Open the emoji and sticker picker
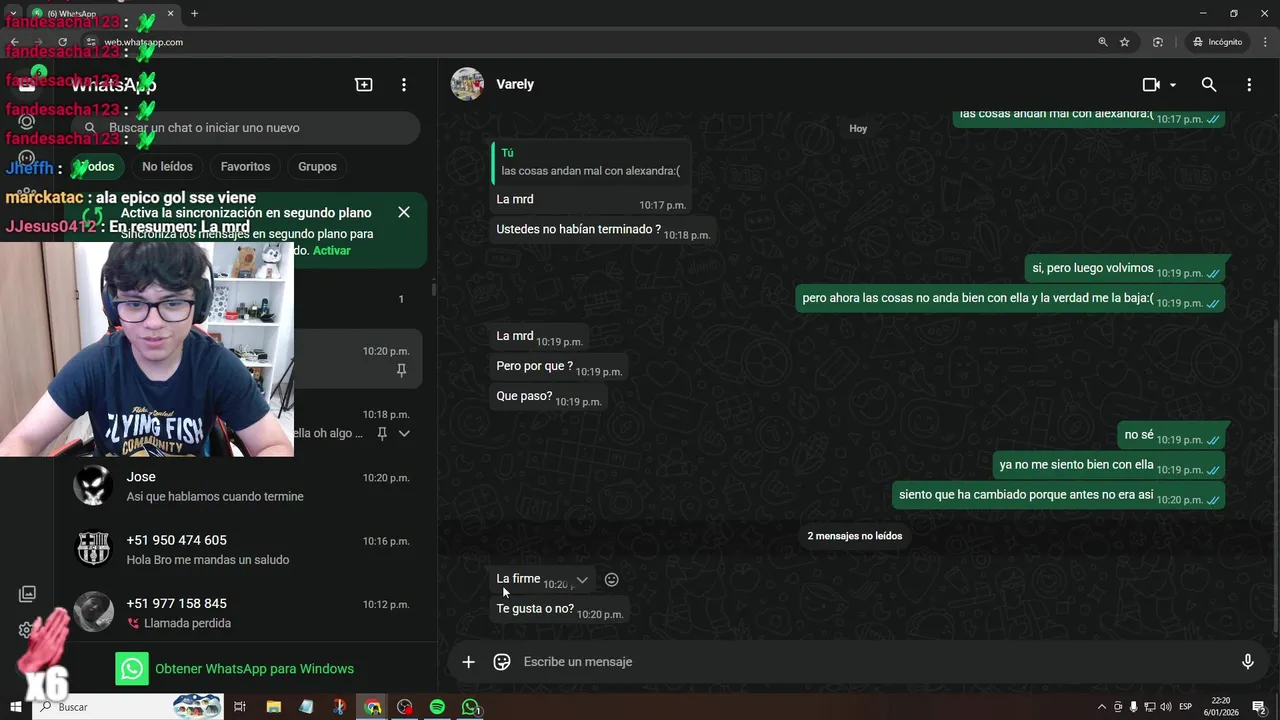The image size is (1280, 720). click(502, 662)
